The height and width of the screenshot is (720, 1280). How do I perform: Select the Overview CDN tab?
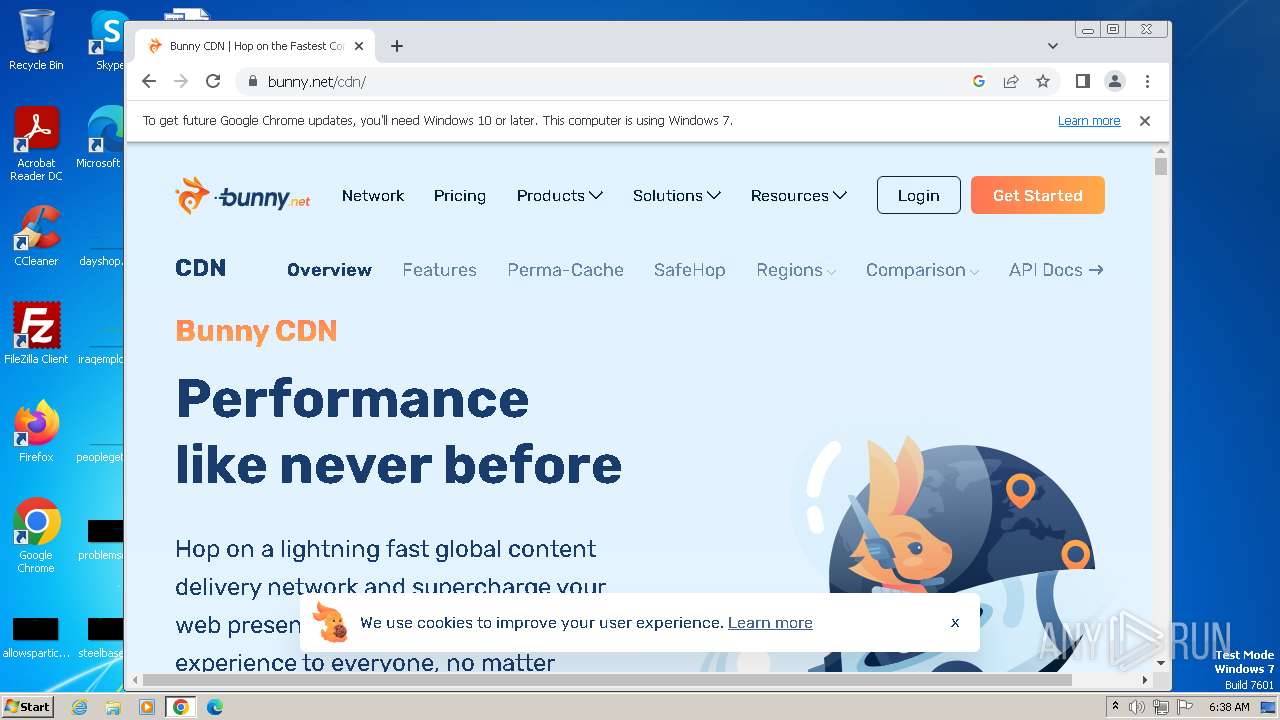point(329,270)
